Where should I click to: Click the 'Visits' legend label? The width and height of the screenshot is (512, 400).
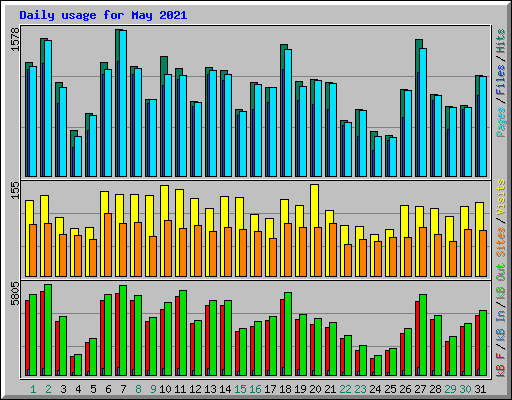pos(501,197)
